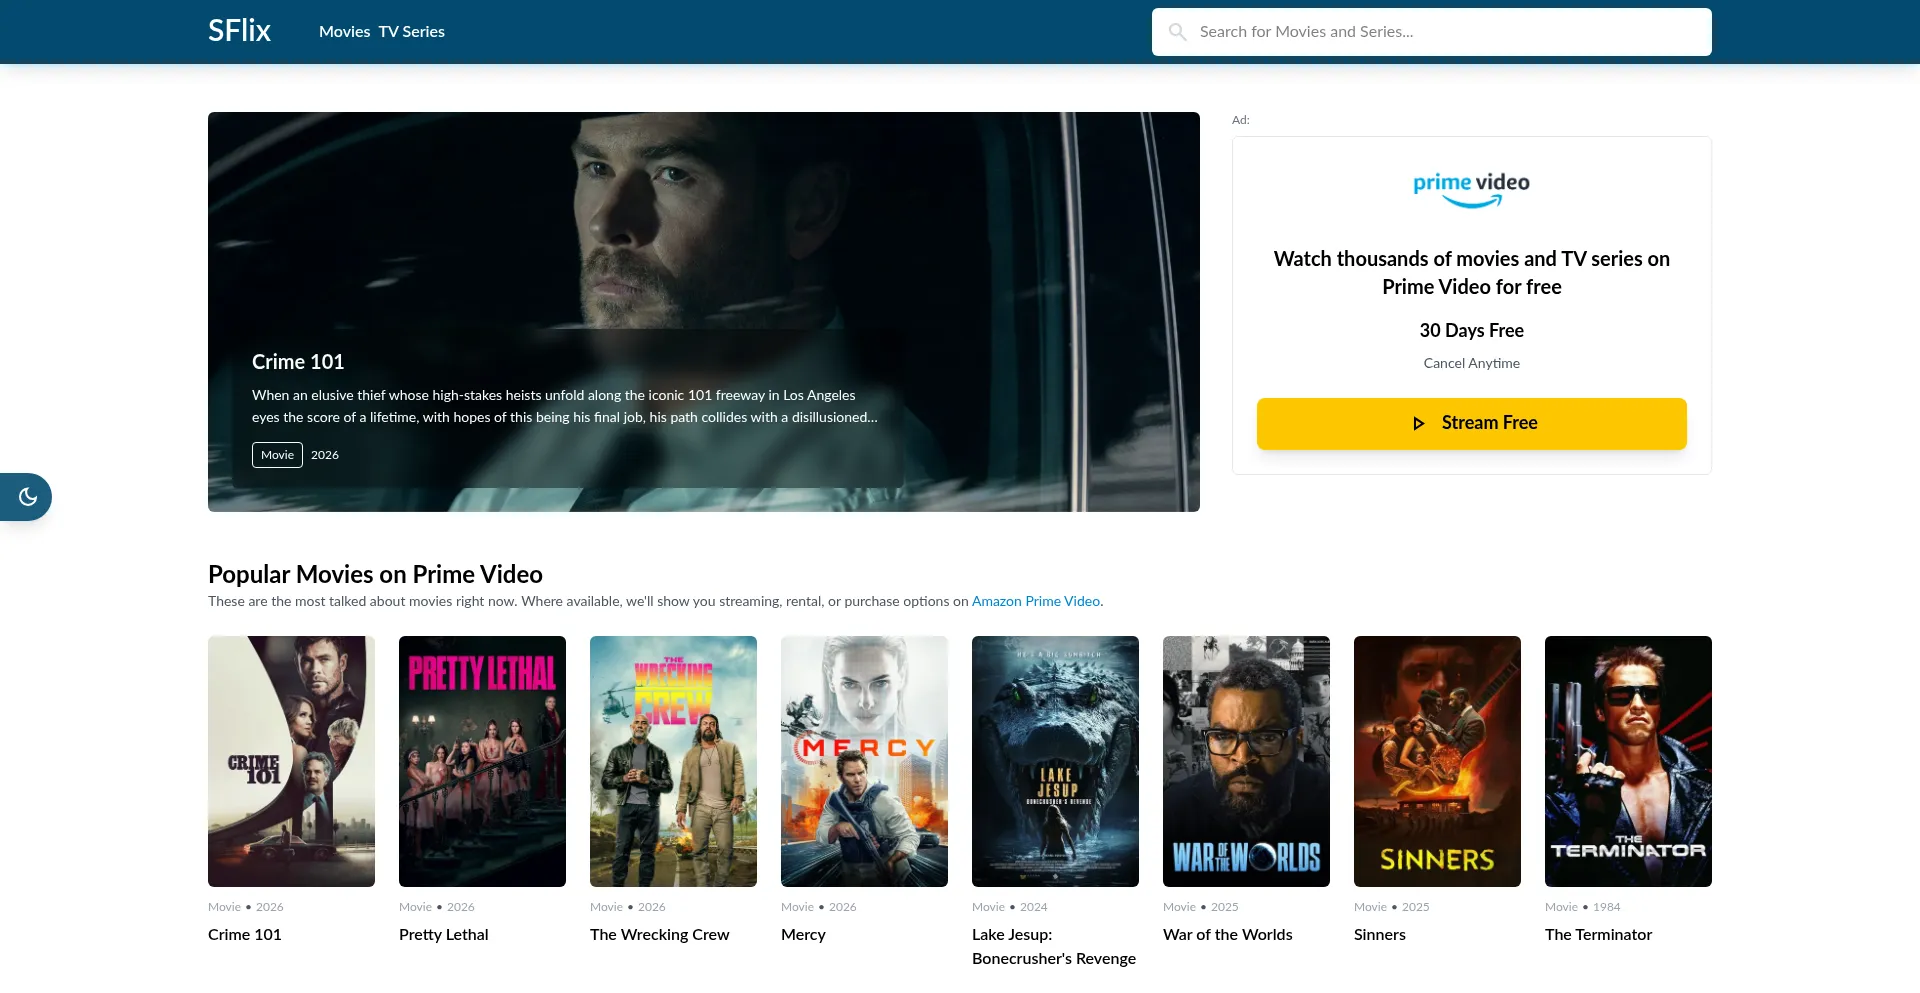Open the Sinners poster thumbnail
The height and width of the screenshot is (993, 1920).
pos(1437,761)
